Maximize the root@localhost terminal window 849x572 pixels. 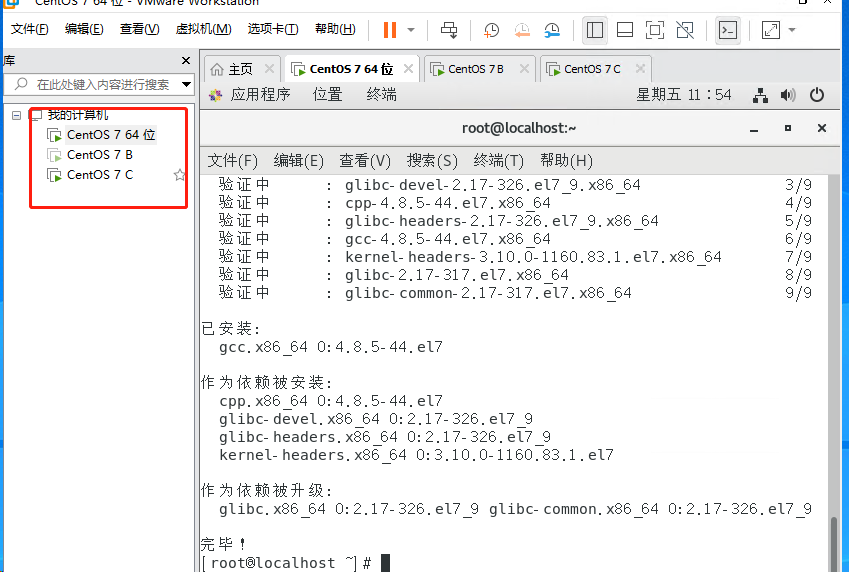click(x=788, y=128)
